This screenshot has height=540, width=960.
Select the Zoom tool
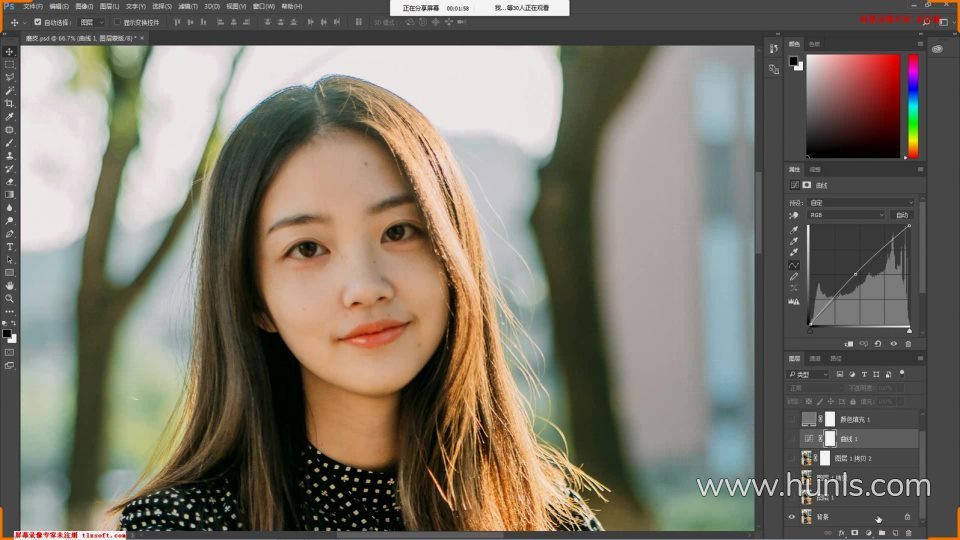coord(9,299)
